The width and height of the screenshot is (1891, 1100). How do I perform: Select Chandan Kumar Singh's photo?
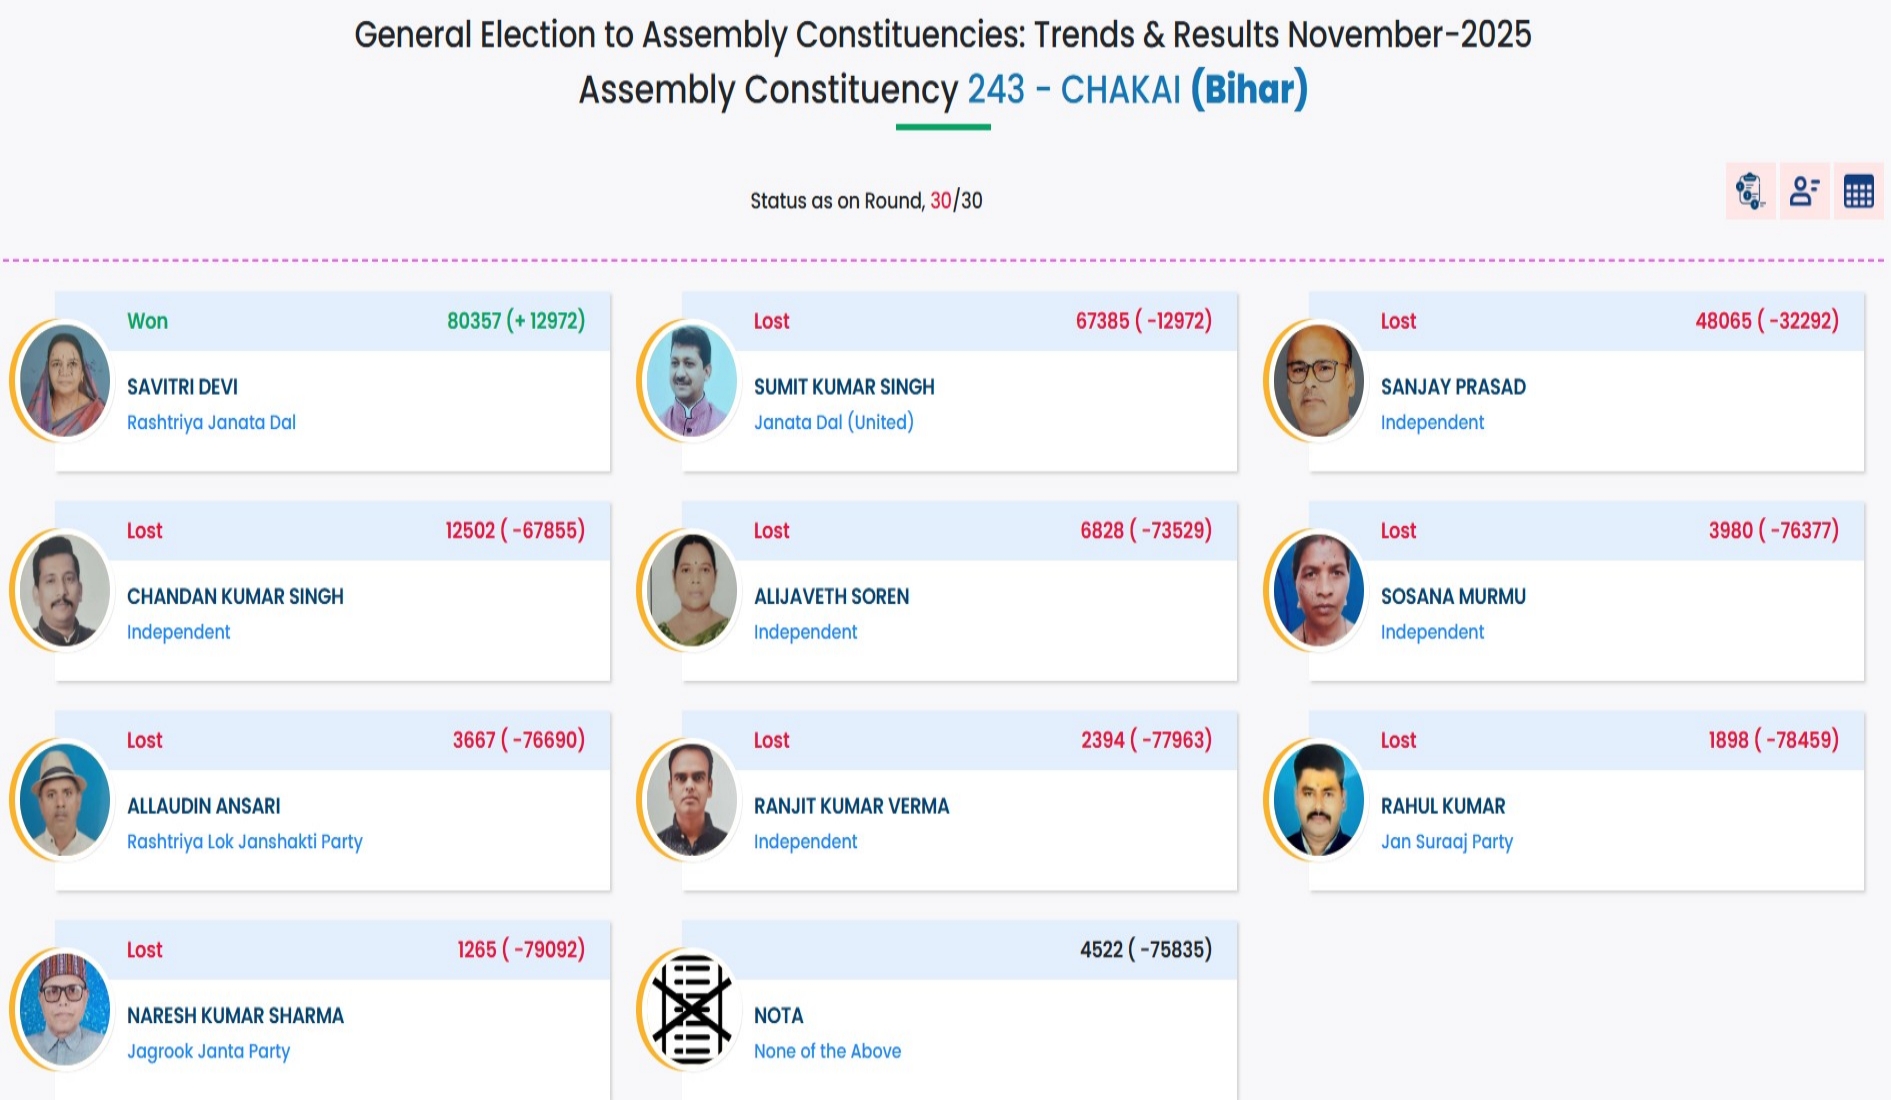(65, 590)
